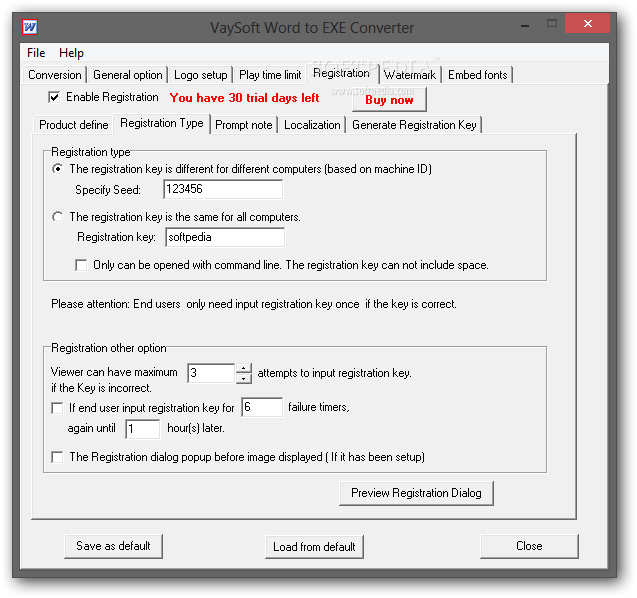Open the Generate Registration Key sub-tab
Viewport: 637px width, 598px height.
pyautogui.click(x=414, y=125)
